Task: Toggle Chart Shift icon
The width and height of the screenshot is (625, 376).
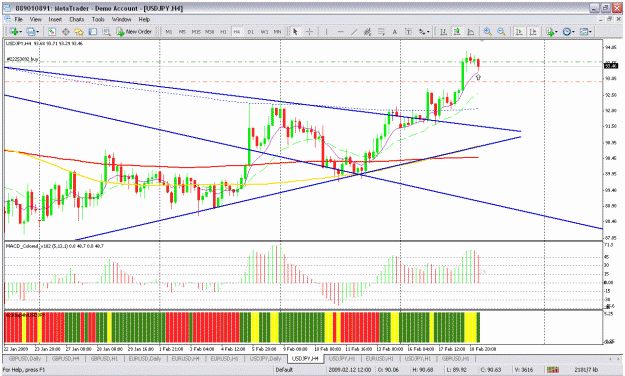Action: tap(533, 31)
